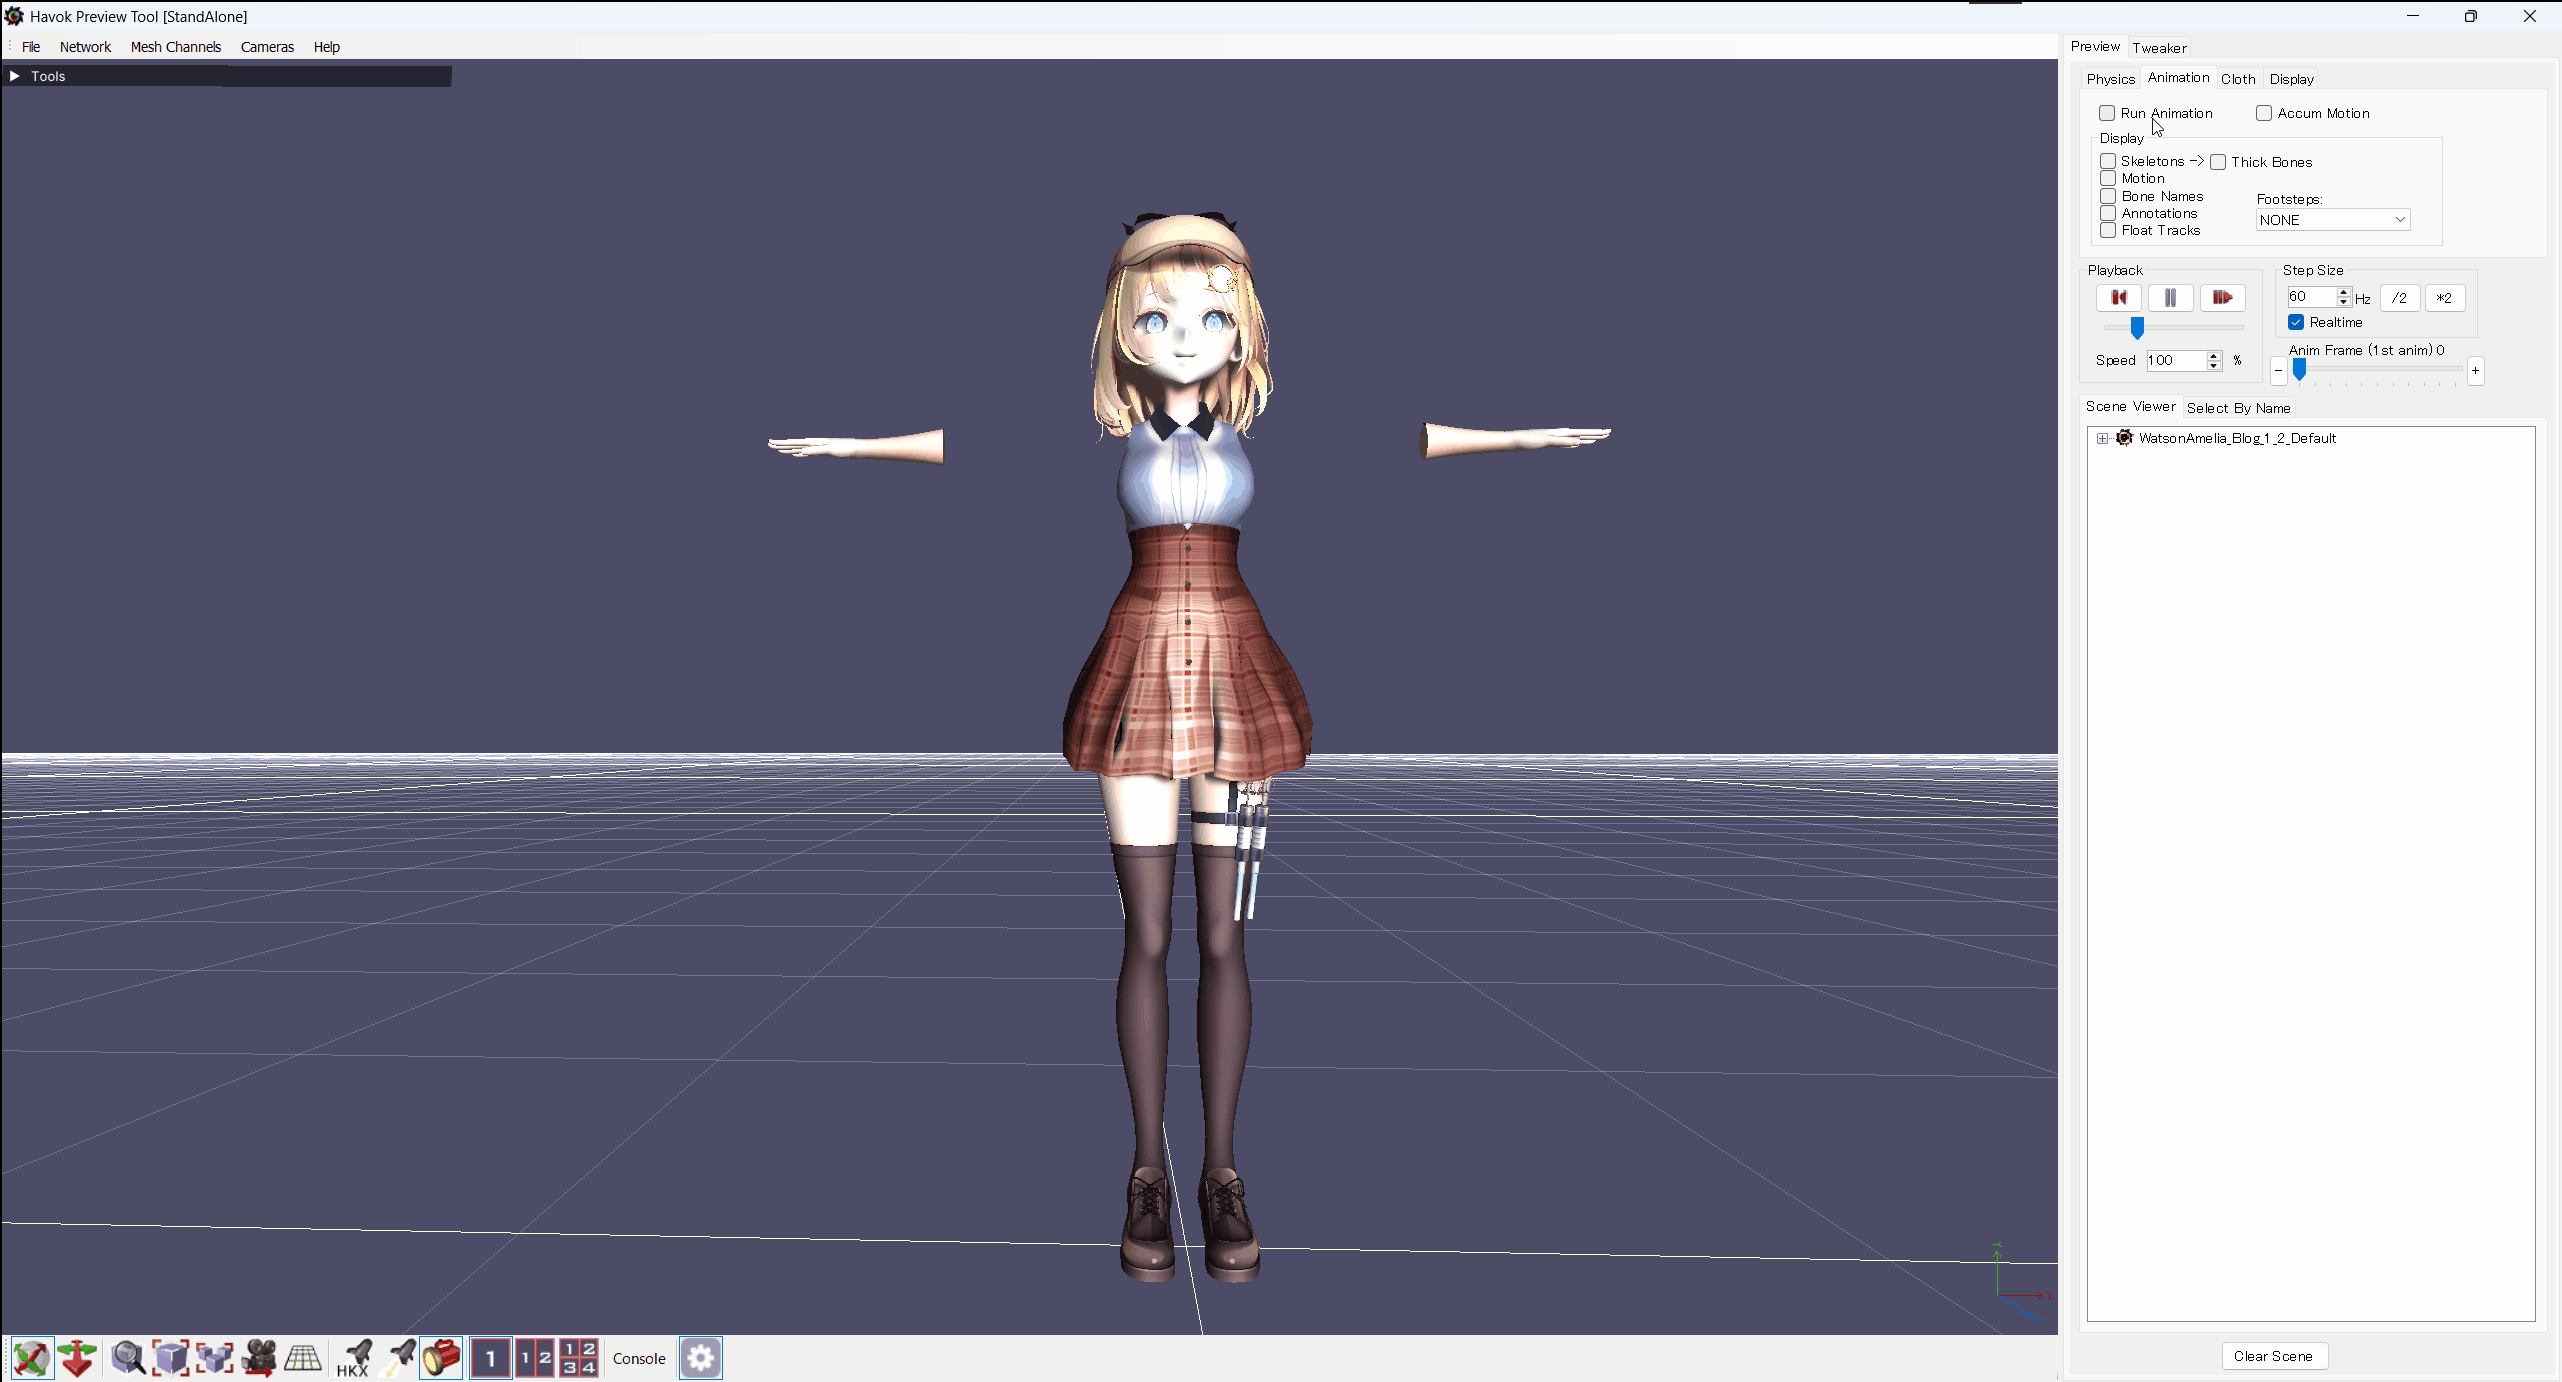The width and height of the screenshot is (2562, 1382).
Task: Open the gear settings icon
Action: (x=701, y=1358)
